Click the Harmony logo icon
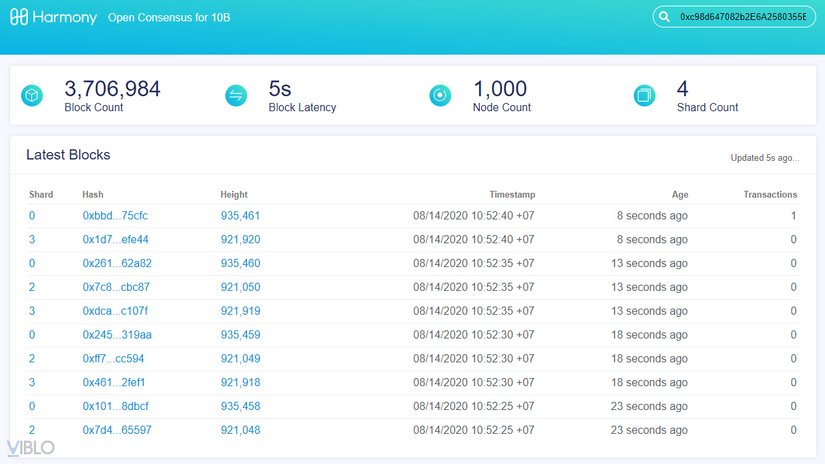The width and height of the screenshot is (825, 464). 19,17
